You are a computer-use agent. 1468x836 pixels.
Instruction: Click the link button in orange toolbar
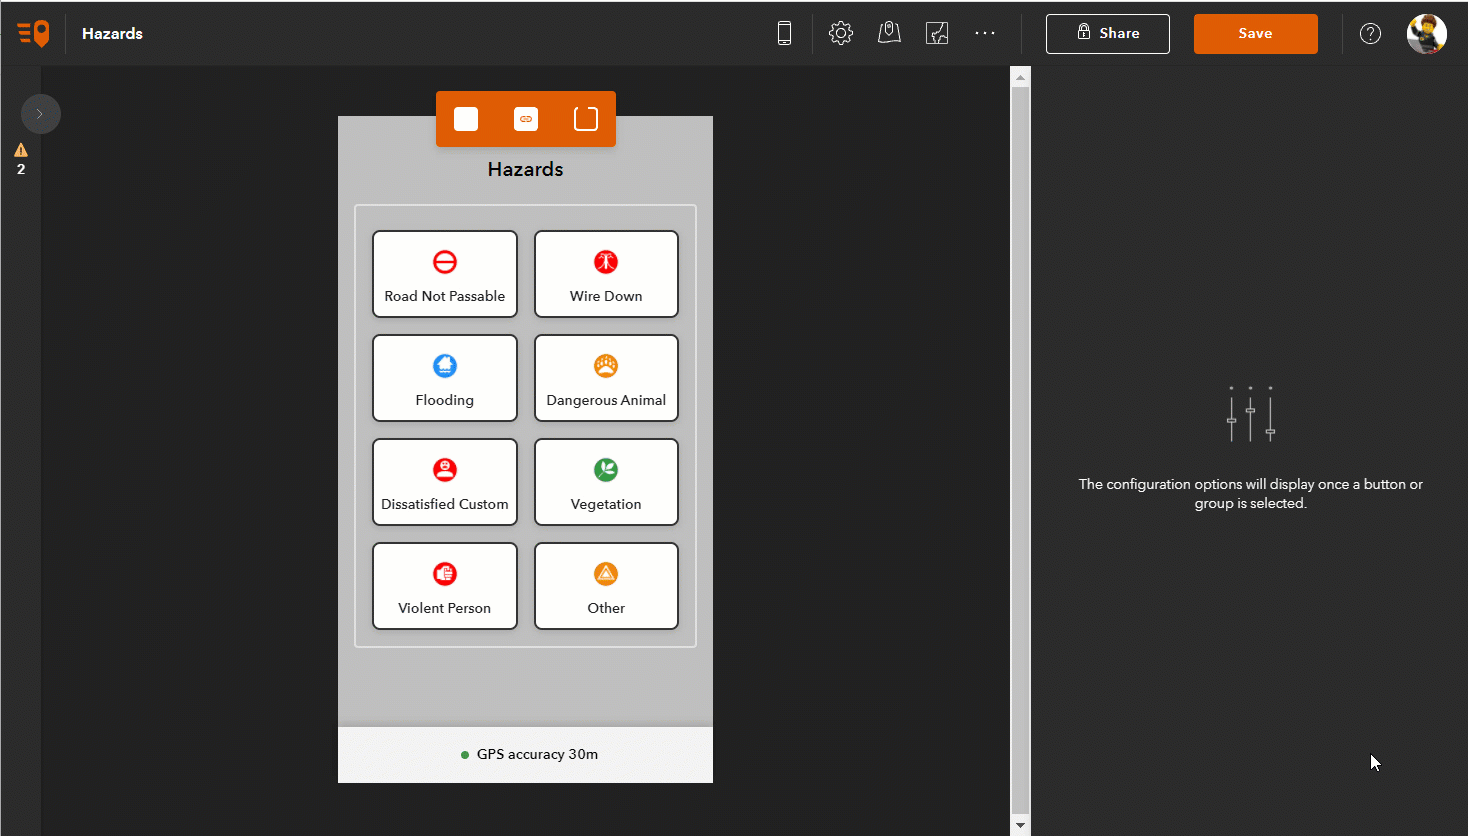(526, 119)
